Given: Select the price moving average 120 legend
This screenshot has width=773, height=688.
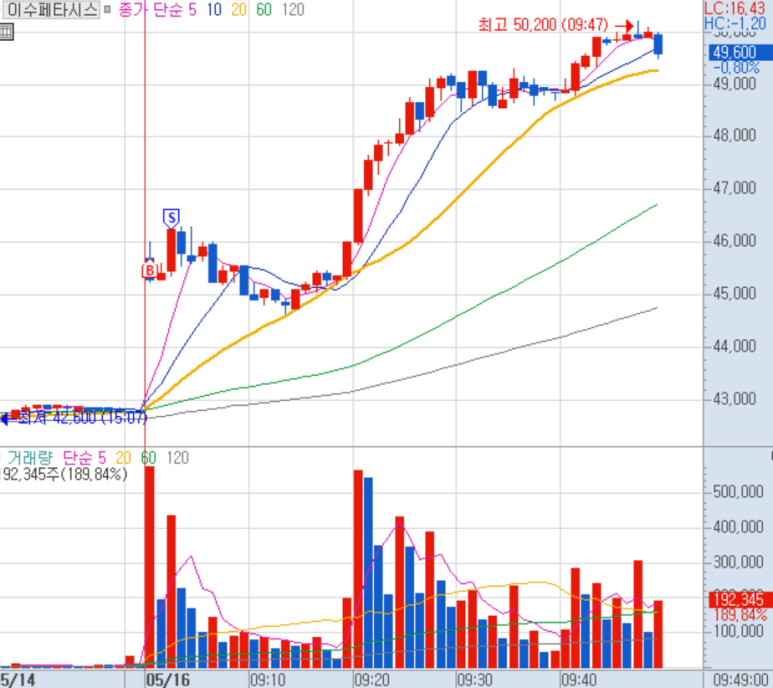Looking at the screenshot, I should coord(293,10).
